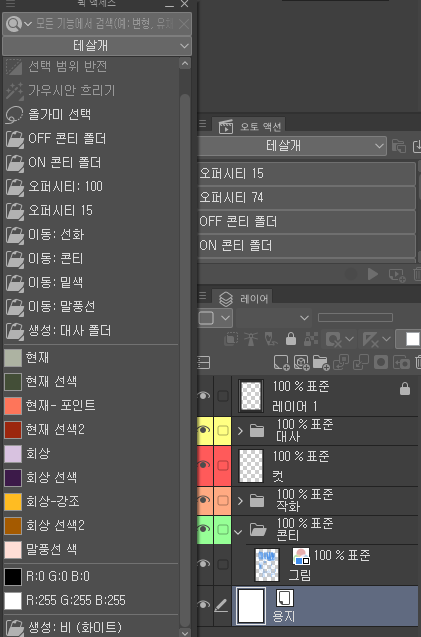Image resolution: width=421 pixels, height=637 pixels.
Task: Run 오퍼시티 74 auto action
Action: [307, 198]
